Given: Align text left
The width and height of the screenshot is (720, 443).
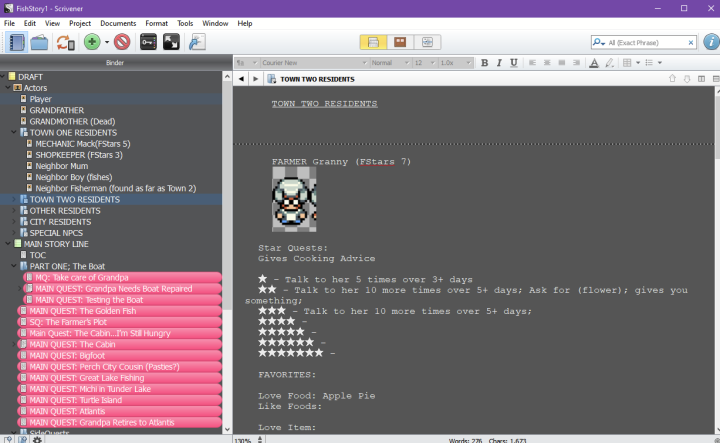Looking at the screenshot, I should click(x=532, y=63).
